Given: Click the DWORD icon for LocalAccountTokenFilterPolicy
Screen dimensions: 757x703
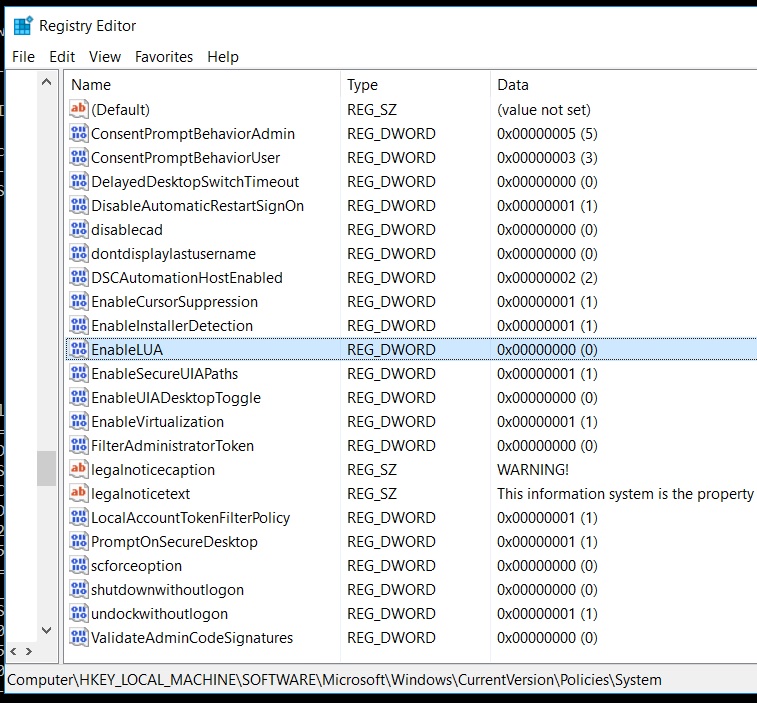Looking at the screenshot, I should click(79, 518).
